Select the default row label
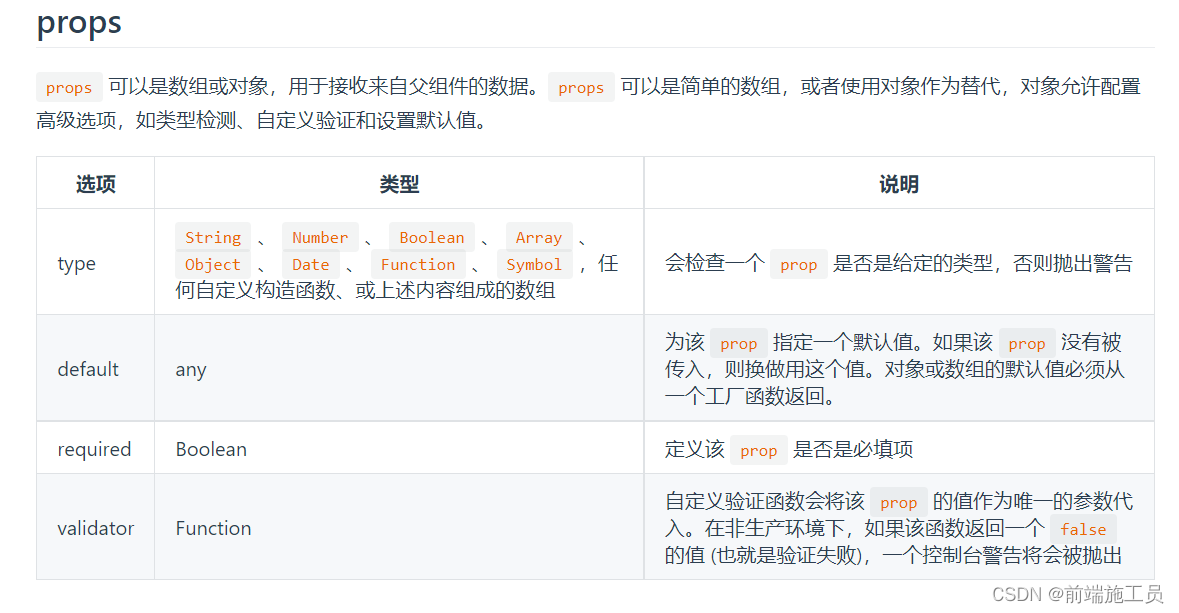Image resolution: width=1179 pixels, height=613 pixels. click(87, 368)
